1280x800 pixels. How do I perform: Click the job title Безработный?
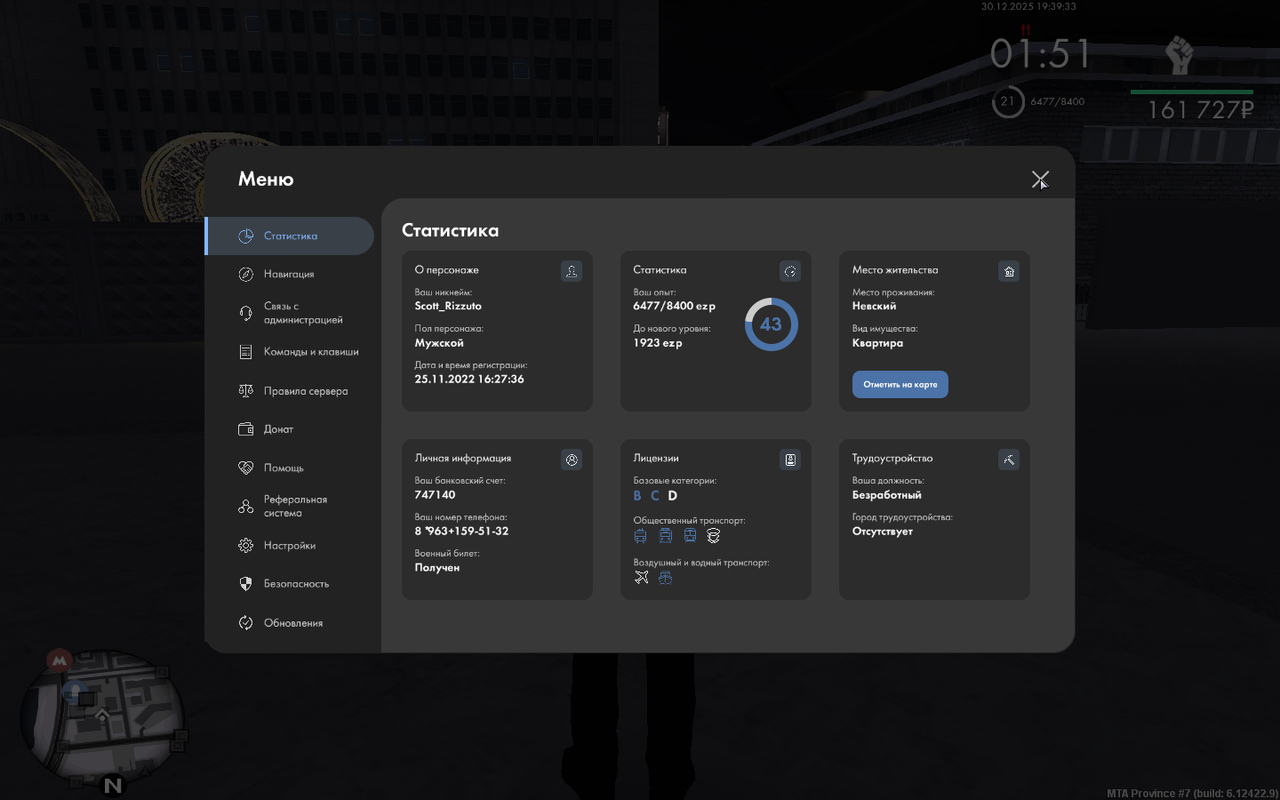(887, 495)
